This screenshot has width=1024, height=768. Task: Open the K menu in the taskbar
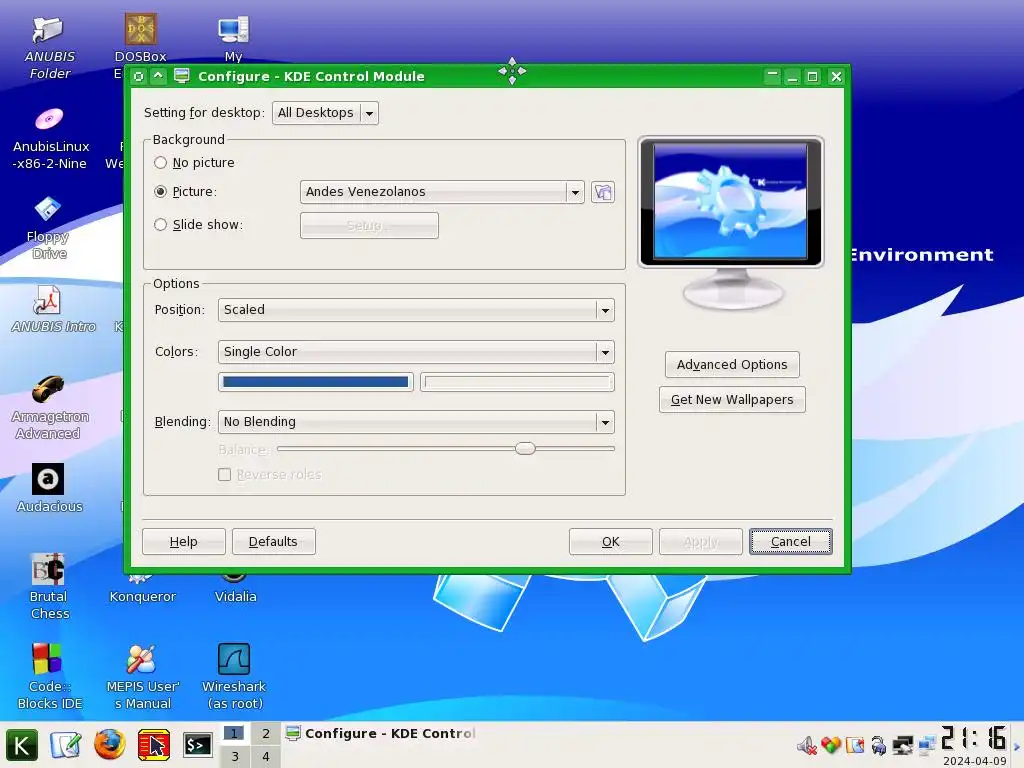point(22,745)
